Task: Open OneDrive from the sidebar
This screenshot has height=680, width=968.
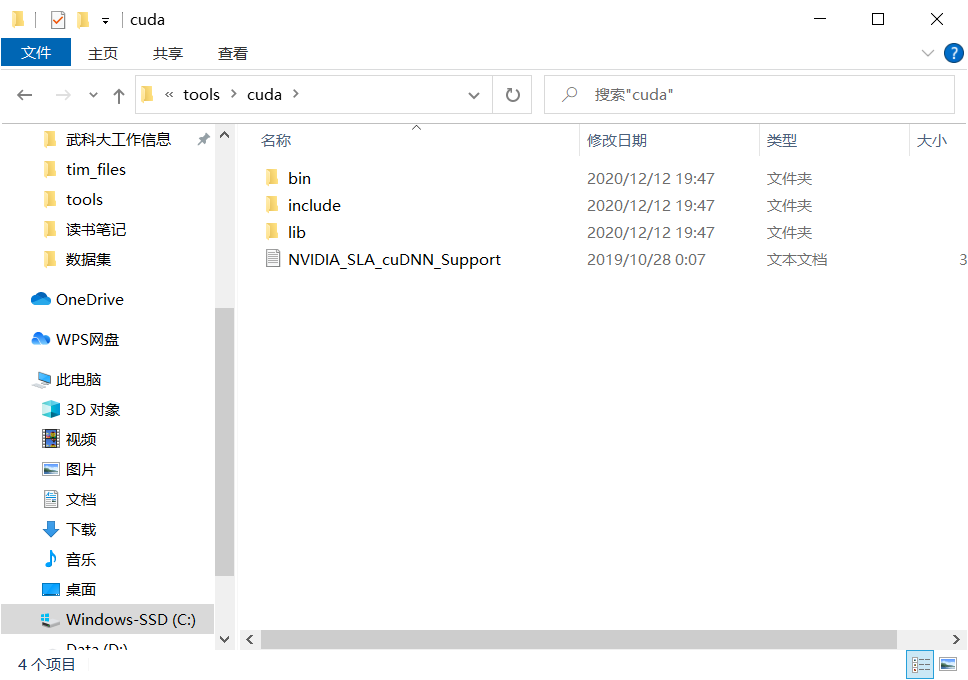Action: tap(90, 299)
